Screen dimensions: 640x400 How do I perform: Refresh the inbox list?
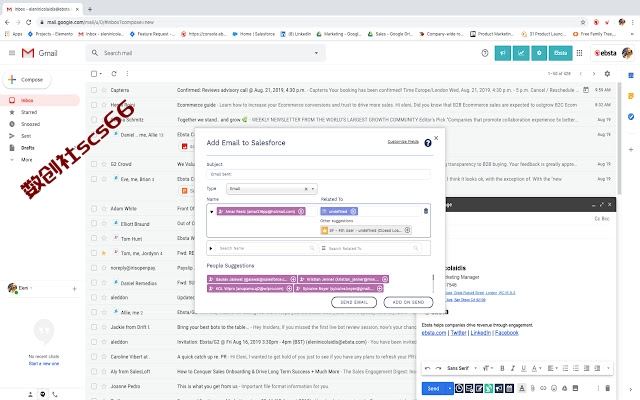pos(114,73)
